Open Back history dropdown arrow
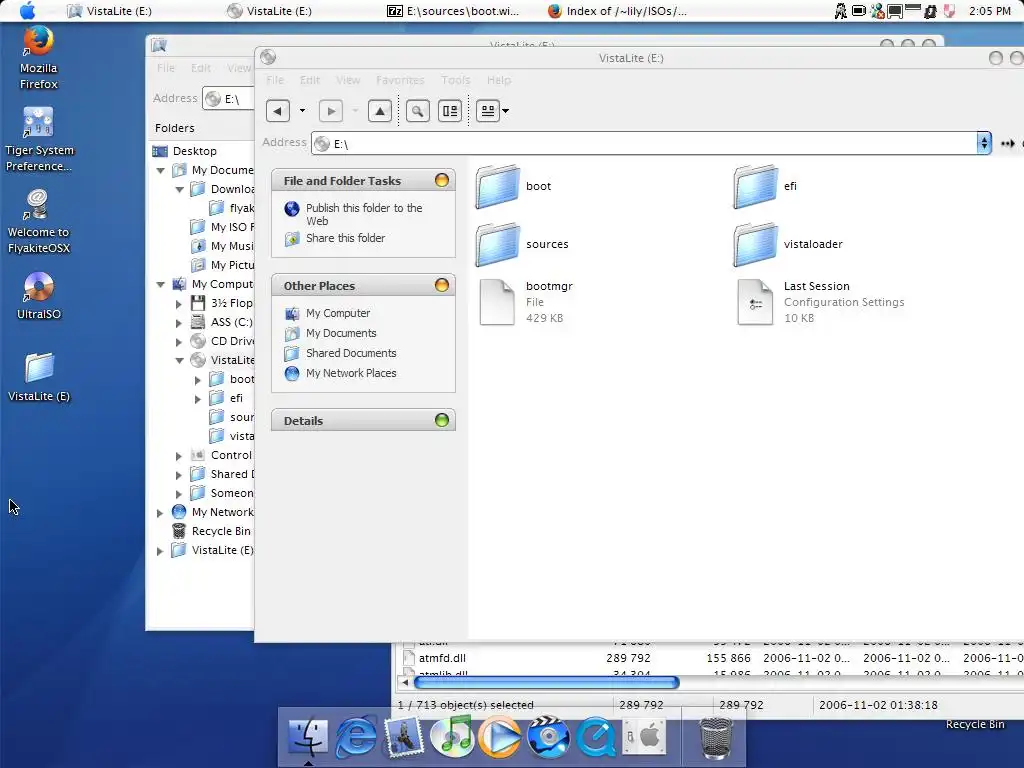 302,111
